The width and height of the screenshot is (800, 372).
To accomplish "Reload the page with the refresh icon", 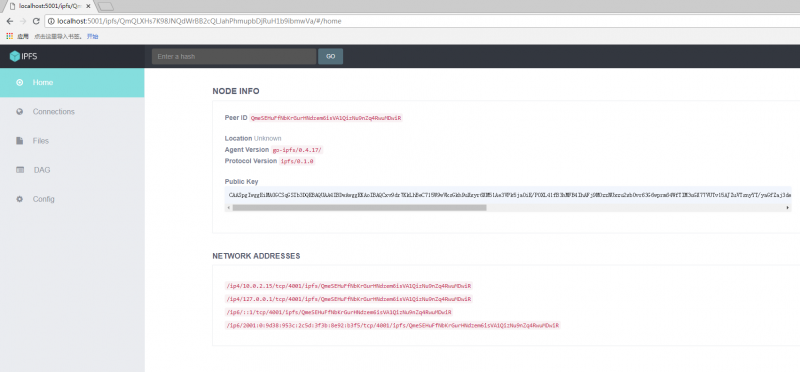I will 36,21.
